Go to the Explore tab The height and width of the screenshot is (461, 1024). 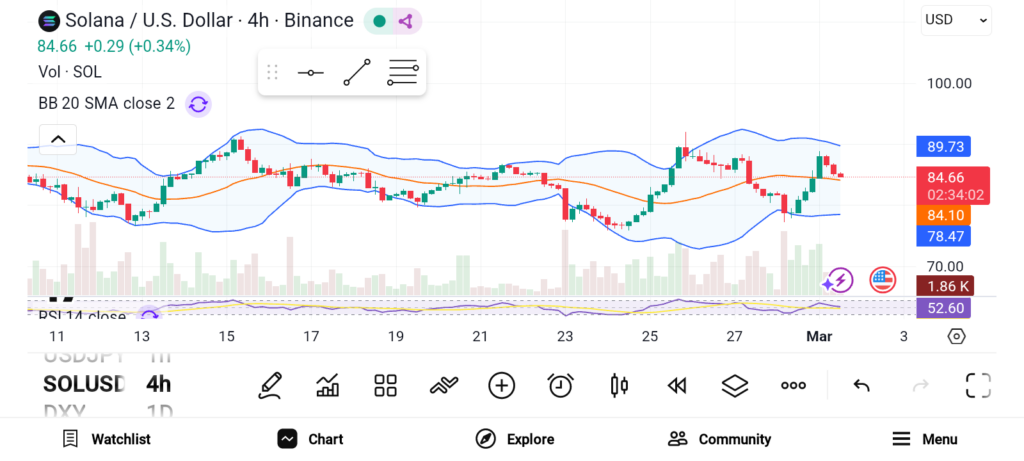(x=514, y=439)
